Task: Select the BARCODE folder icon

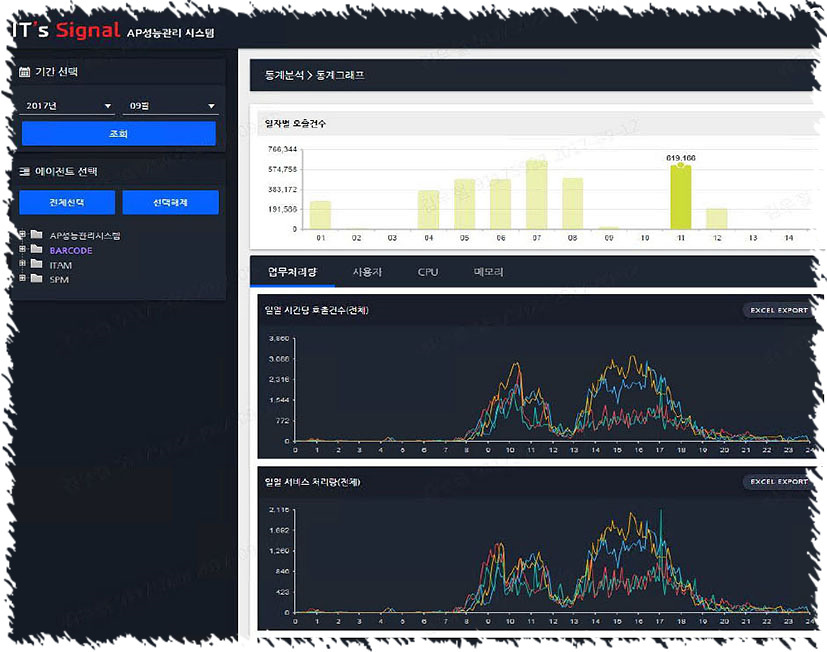Action: 36,249
